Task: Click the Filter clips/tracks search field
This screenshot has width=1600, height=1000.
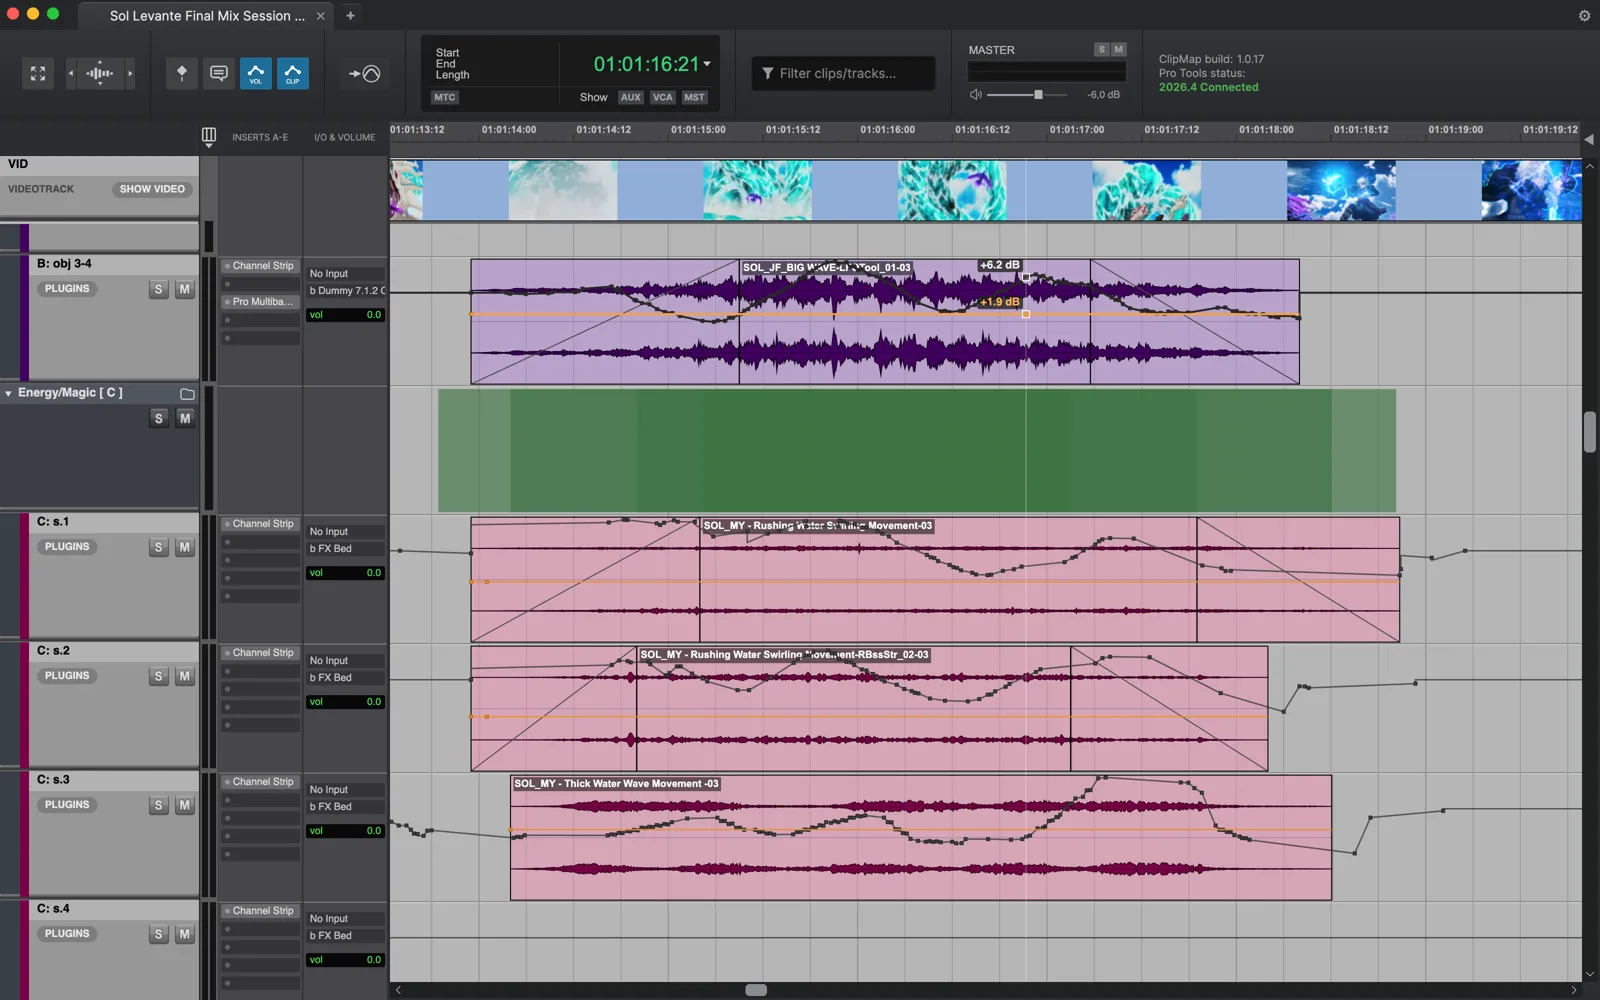Action: (x=844, y=73)
